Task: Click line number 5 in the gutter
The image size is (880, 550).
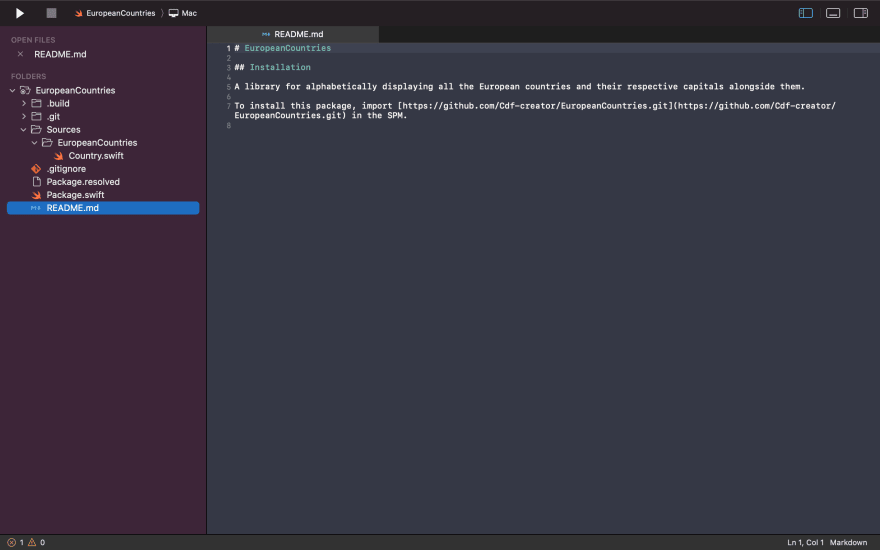Action: click(x=228, y=87)
